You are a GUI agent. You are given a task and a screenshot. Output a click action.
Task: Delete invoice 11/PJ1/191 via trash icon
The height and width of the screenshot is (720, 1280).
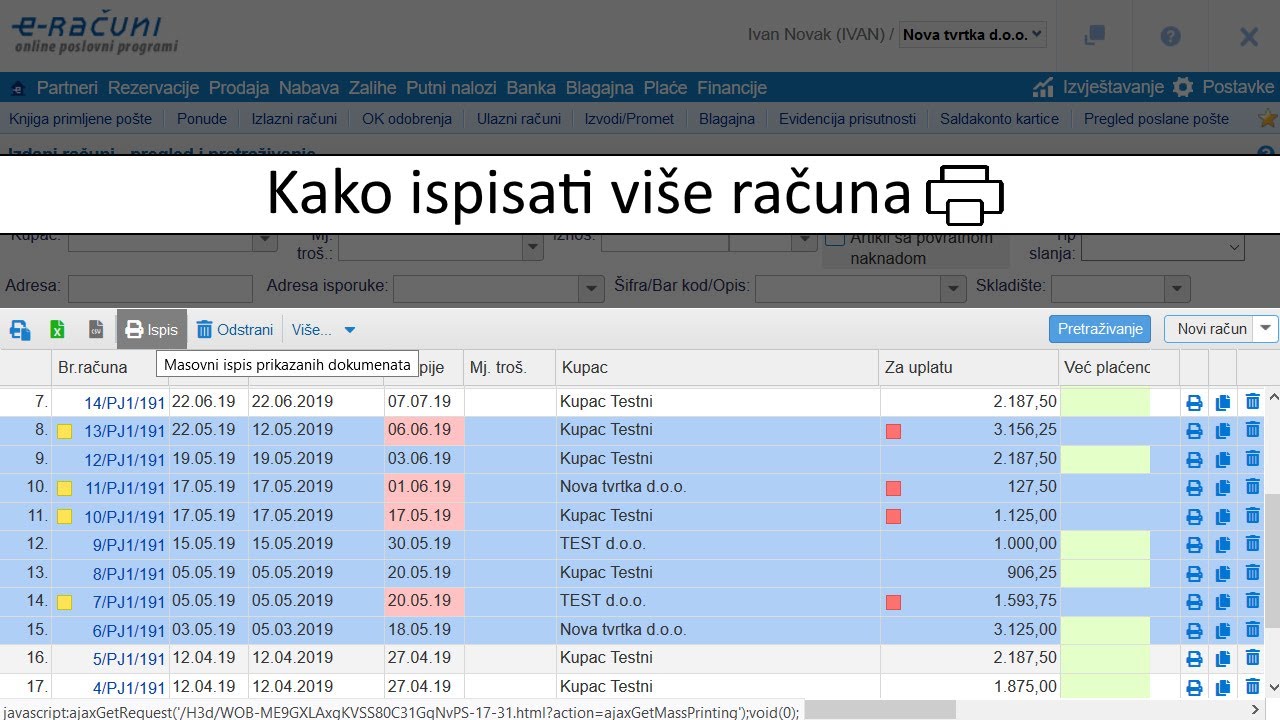[1252, 487]
